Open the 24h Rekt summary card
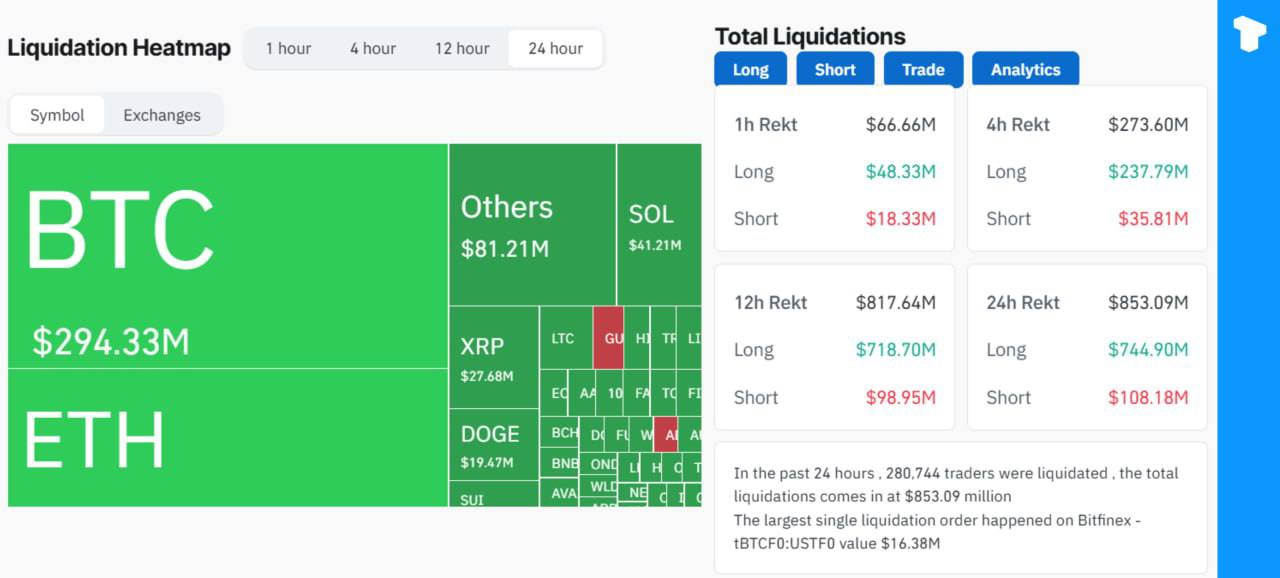 1087,347
